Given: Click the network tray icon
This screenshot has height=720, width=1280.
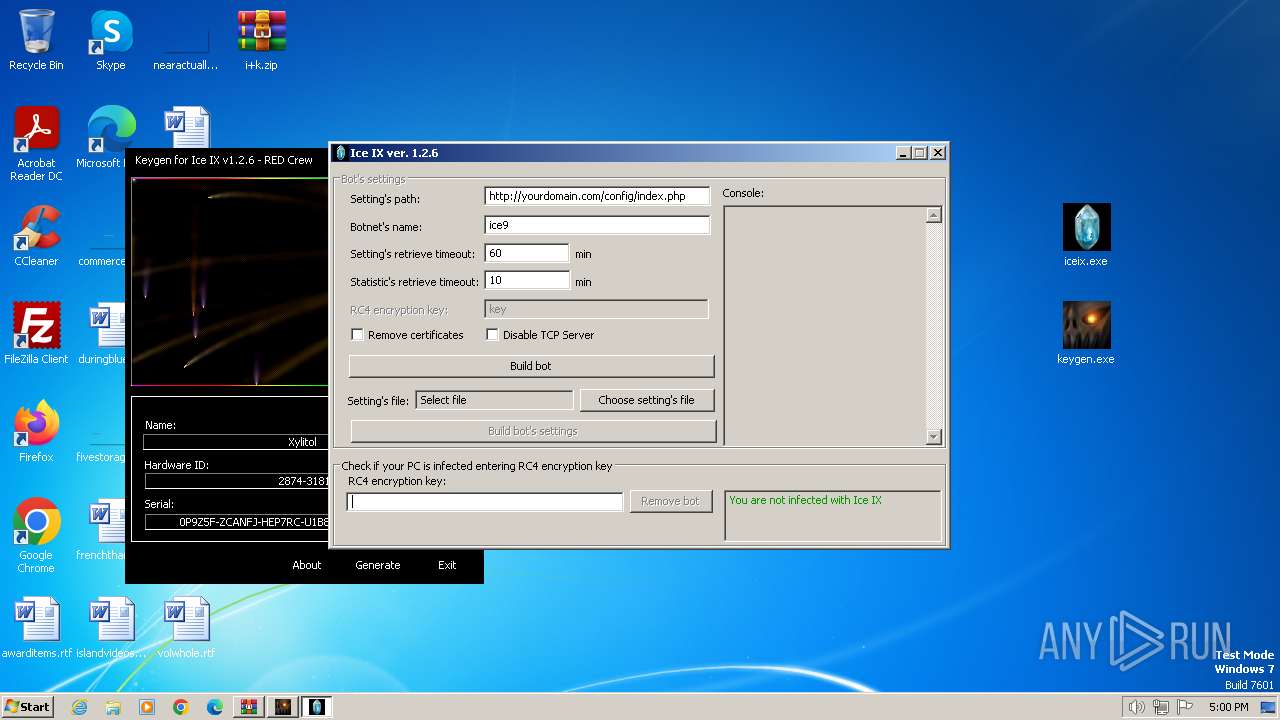Looking at the screenshot, I should pos(1161,707).
